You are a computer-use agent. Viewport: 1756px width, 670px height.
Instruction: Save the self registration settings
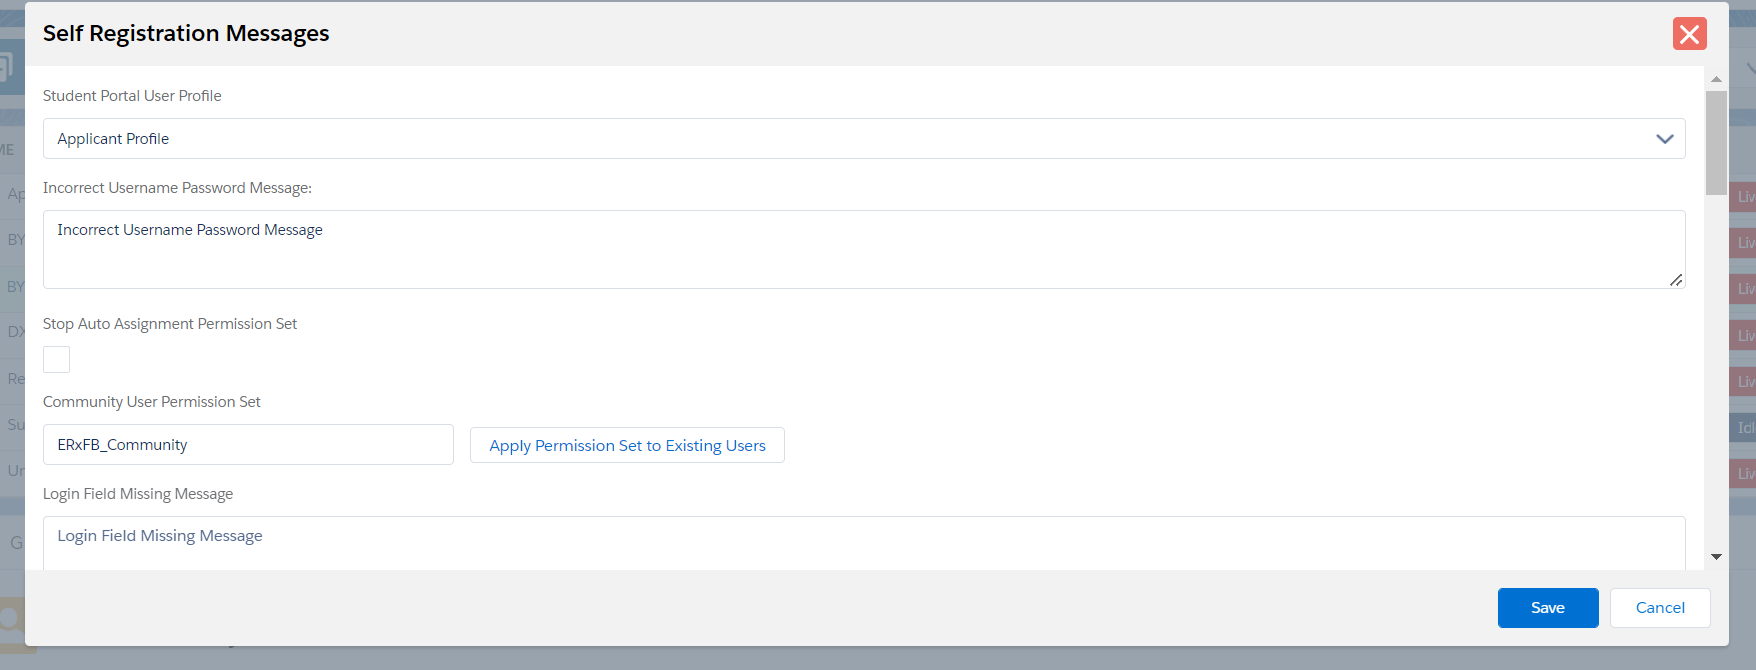pos(1547,608)
